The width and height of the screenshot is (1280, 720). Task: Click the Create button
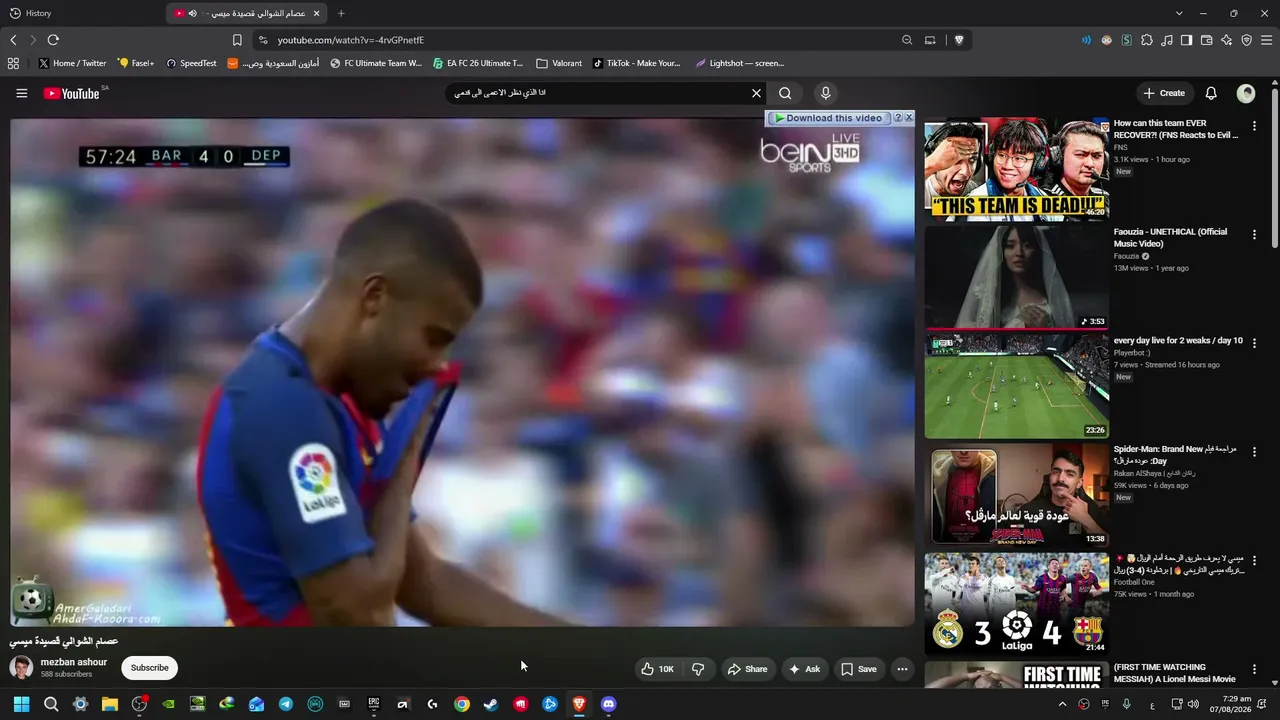pyautogui.click(x=1164, y=93)
